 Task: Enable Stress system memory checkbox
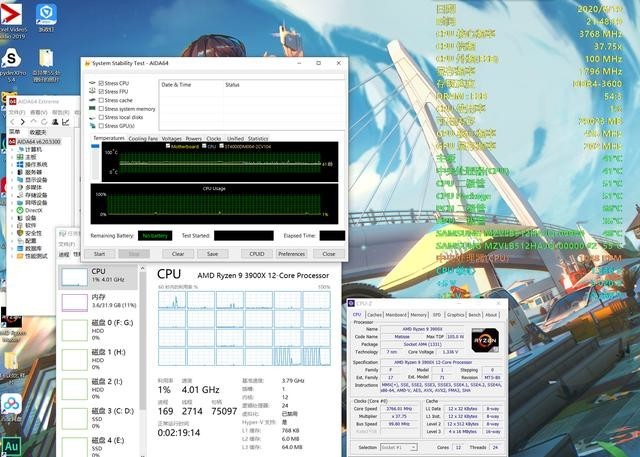coord(101,109)
